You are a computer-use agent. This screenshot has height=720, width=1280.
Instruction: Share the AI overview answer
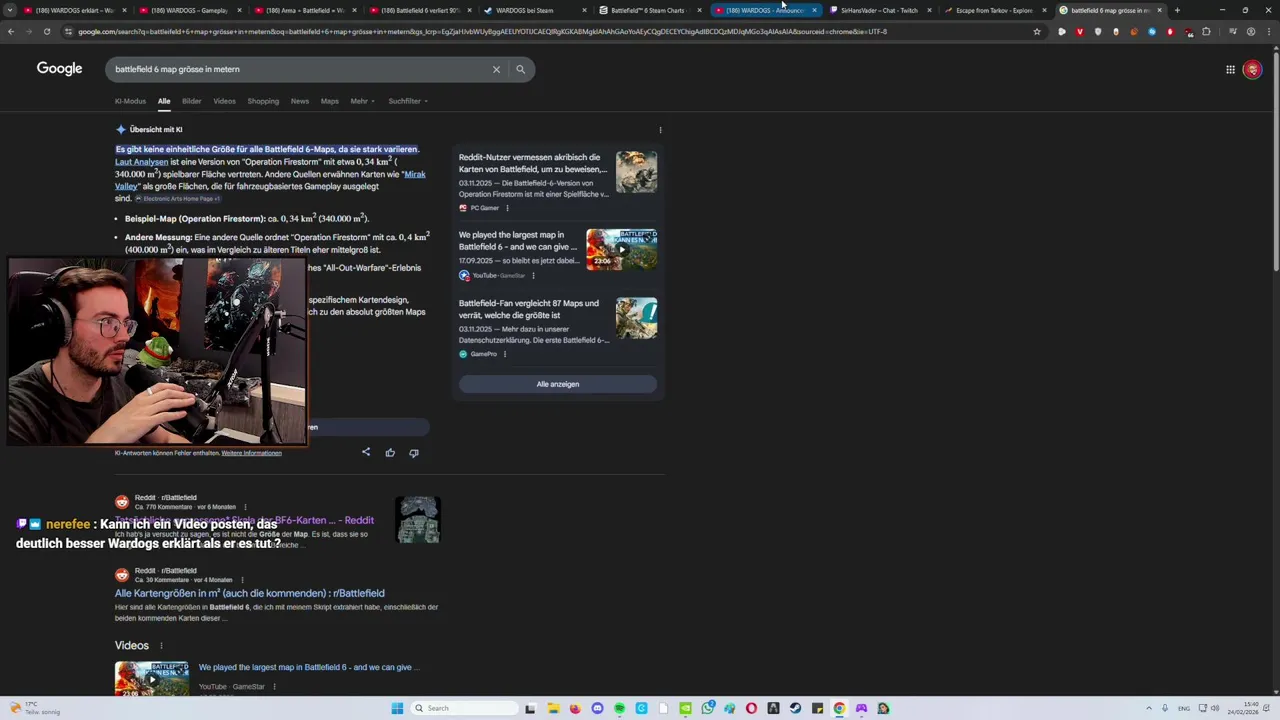coord(366,452)
